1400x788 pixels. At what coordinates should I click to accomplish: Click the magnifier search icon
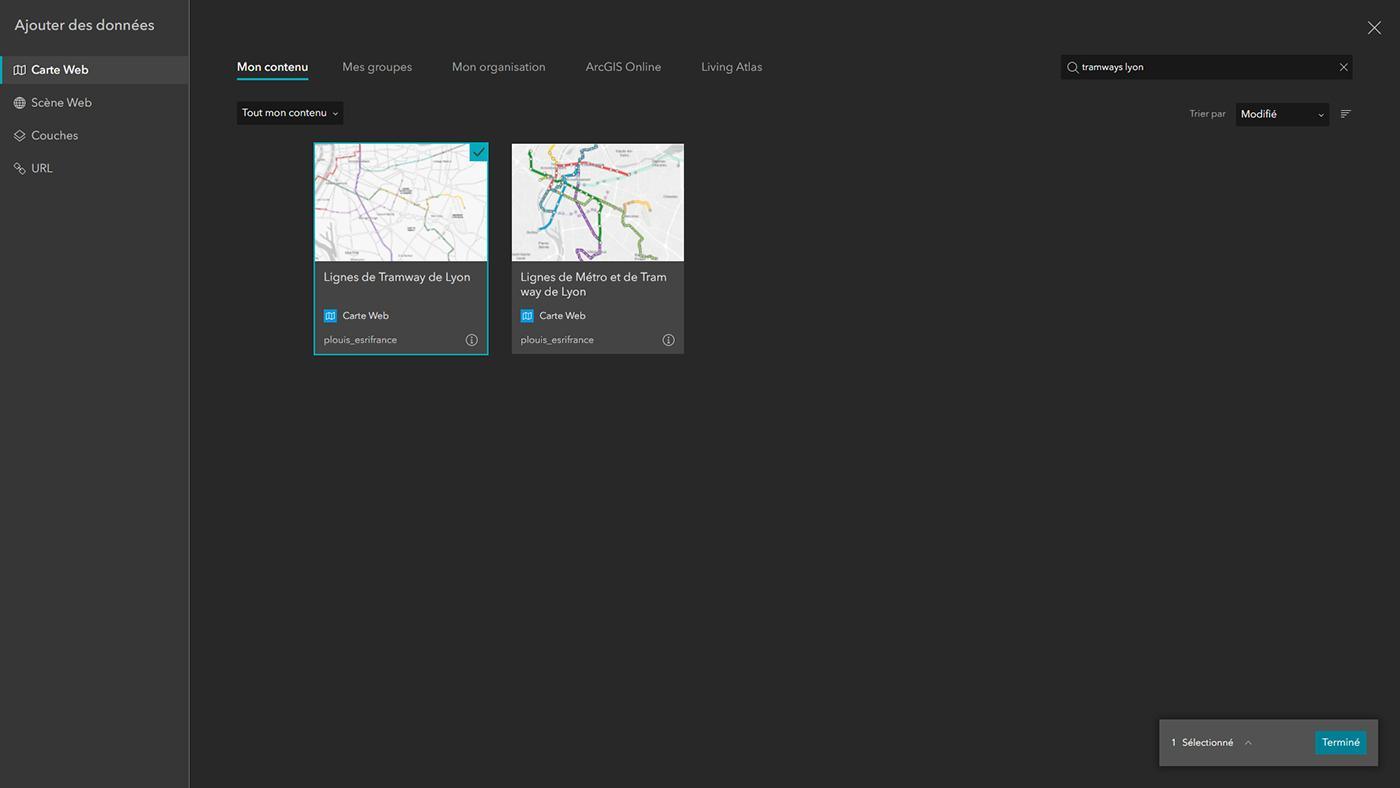(1072, 67)
